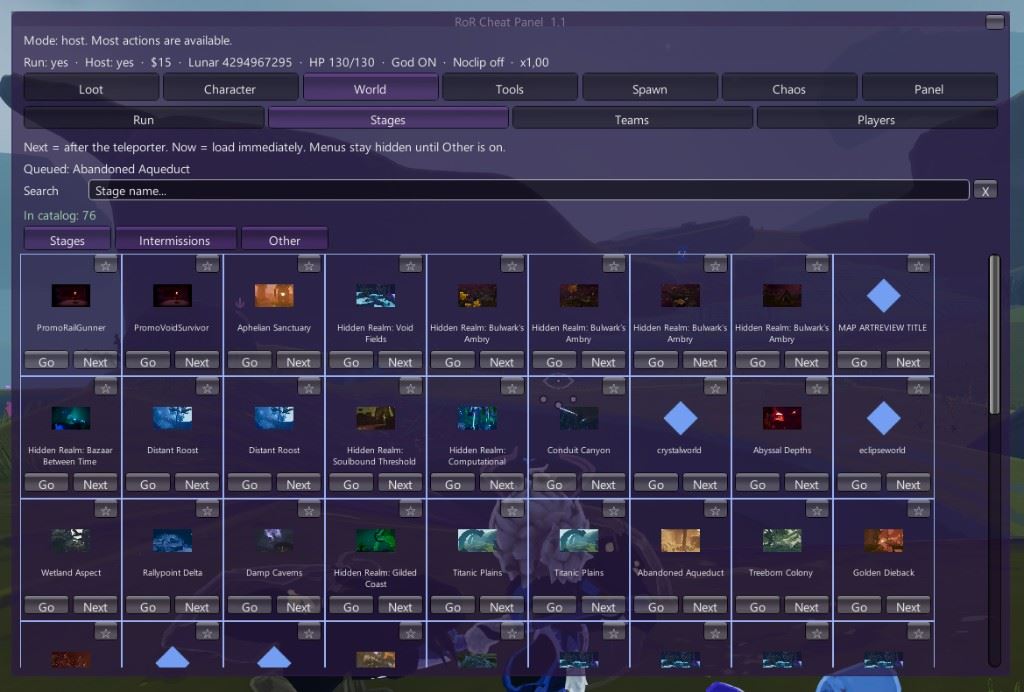
Task: Open the Loot tab
Action: 91,89
